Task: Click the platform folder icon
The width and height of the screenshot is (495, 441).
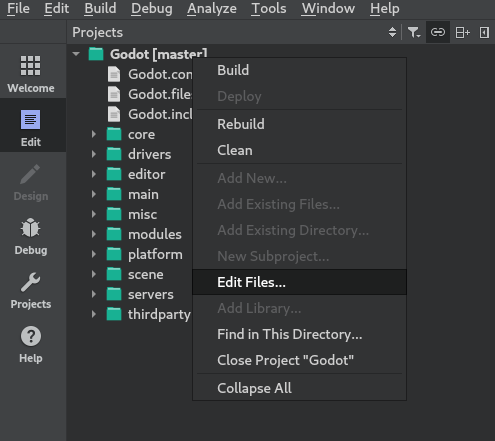Action: click(114, 254)
